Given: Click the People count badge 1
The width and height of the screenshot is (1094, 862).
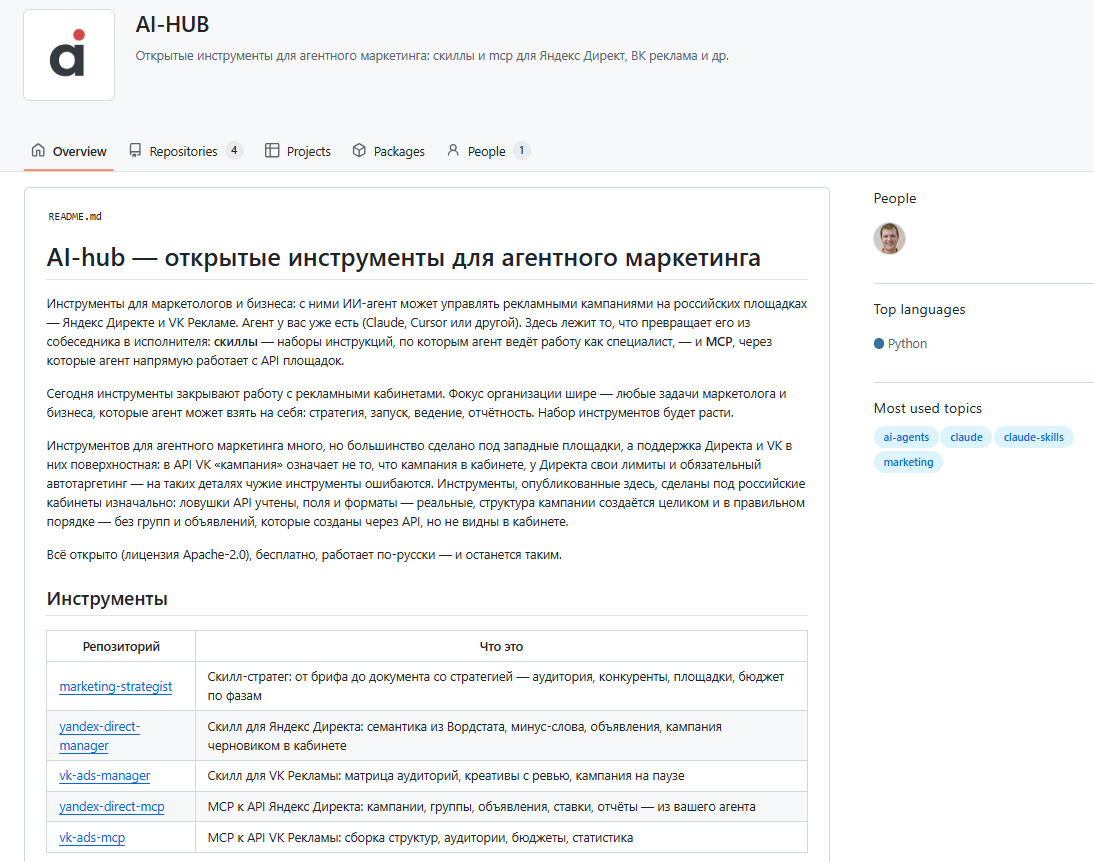Looking at the screenshot, I should click(521, 150).
